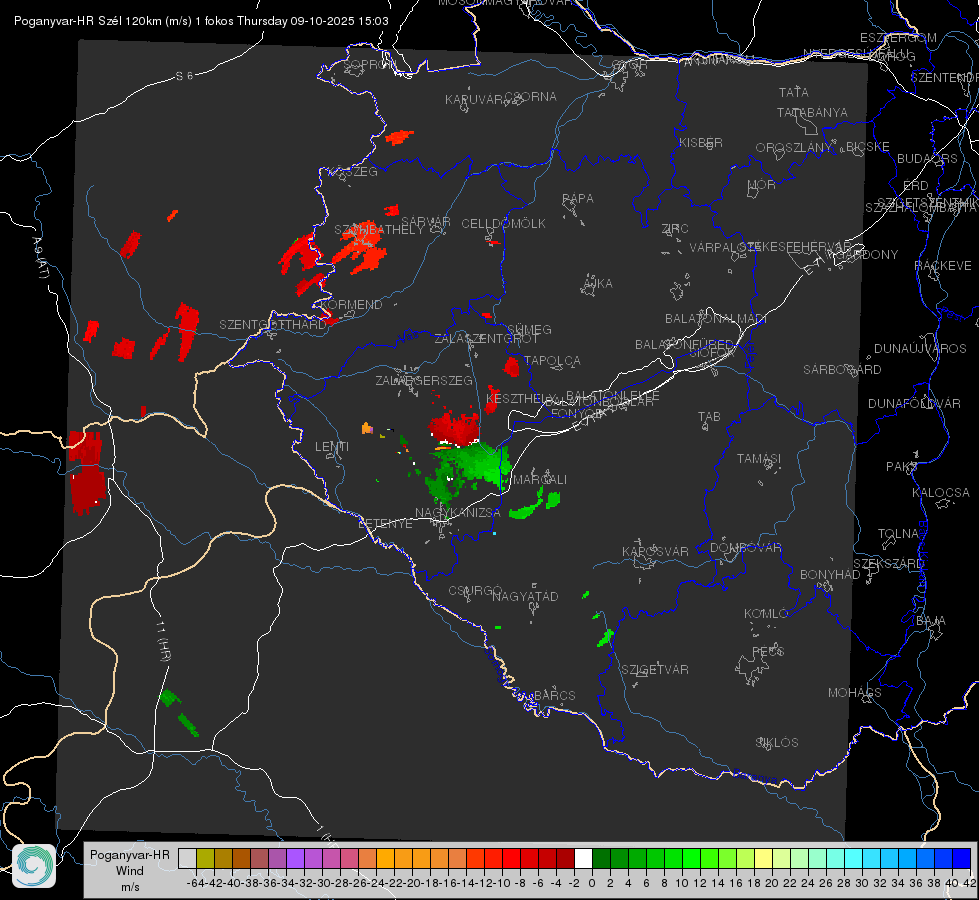Click the BONYHAD city label

tap(830, 575)
